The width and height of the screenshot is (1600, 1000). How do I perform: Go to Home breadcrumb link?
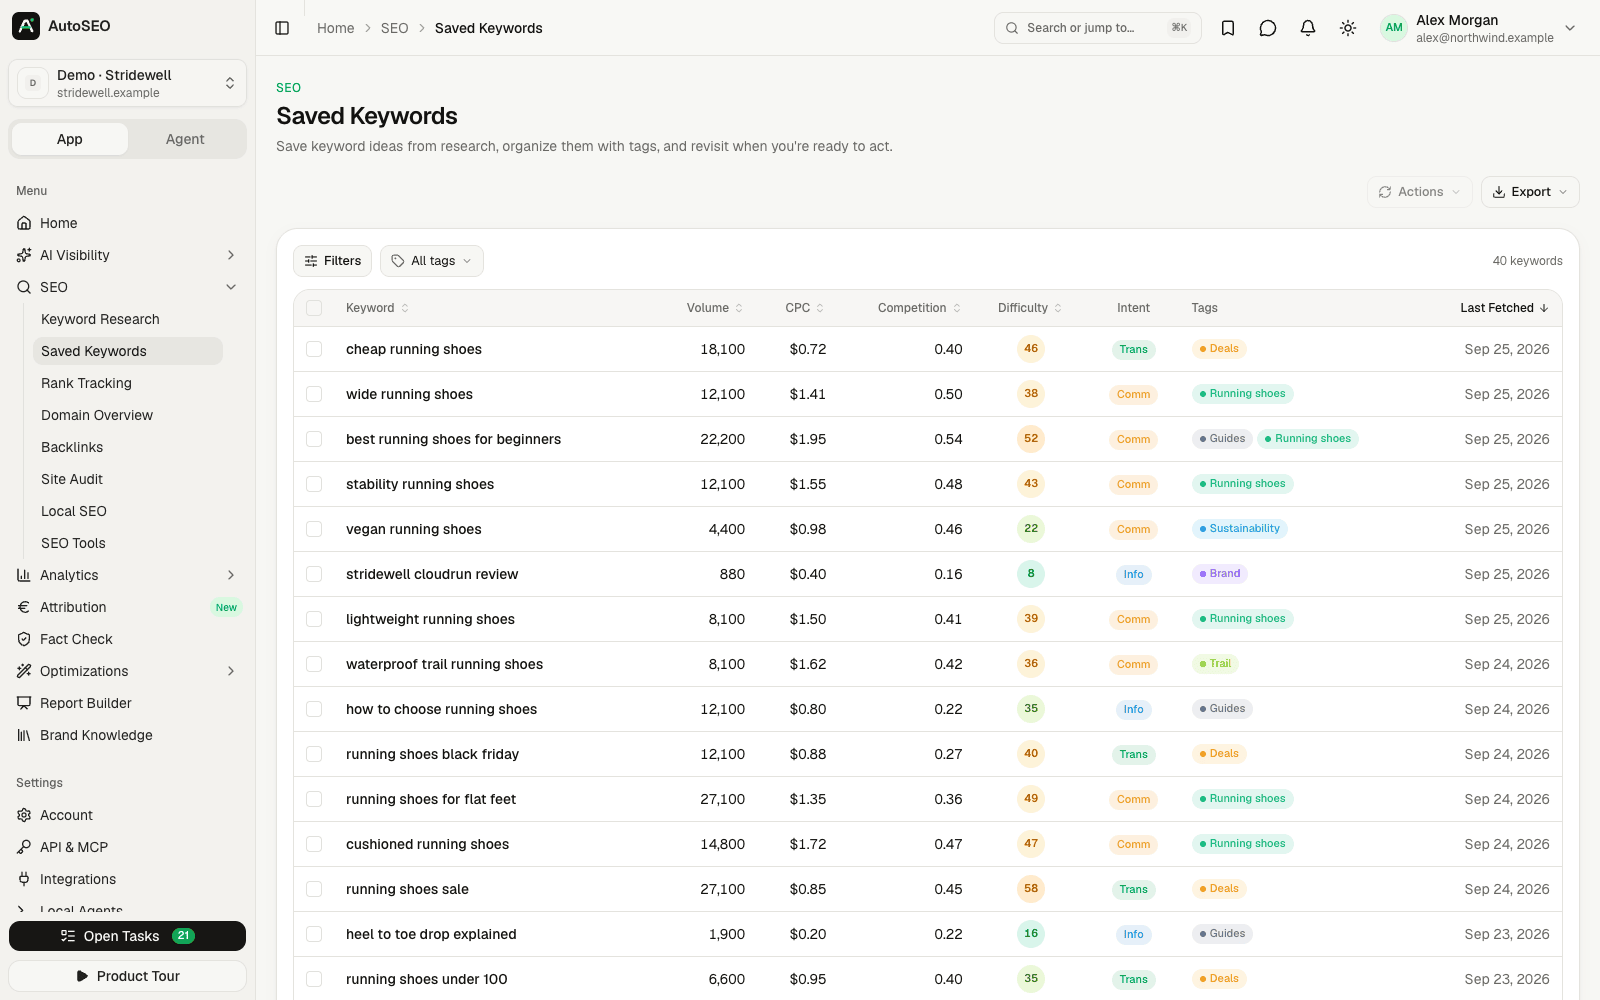(x=336, y=28)
